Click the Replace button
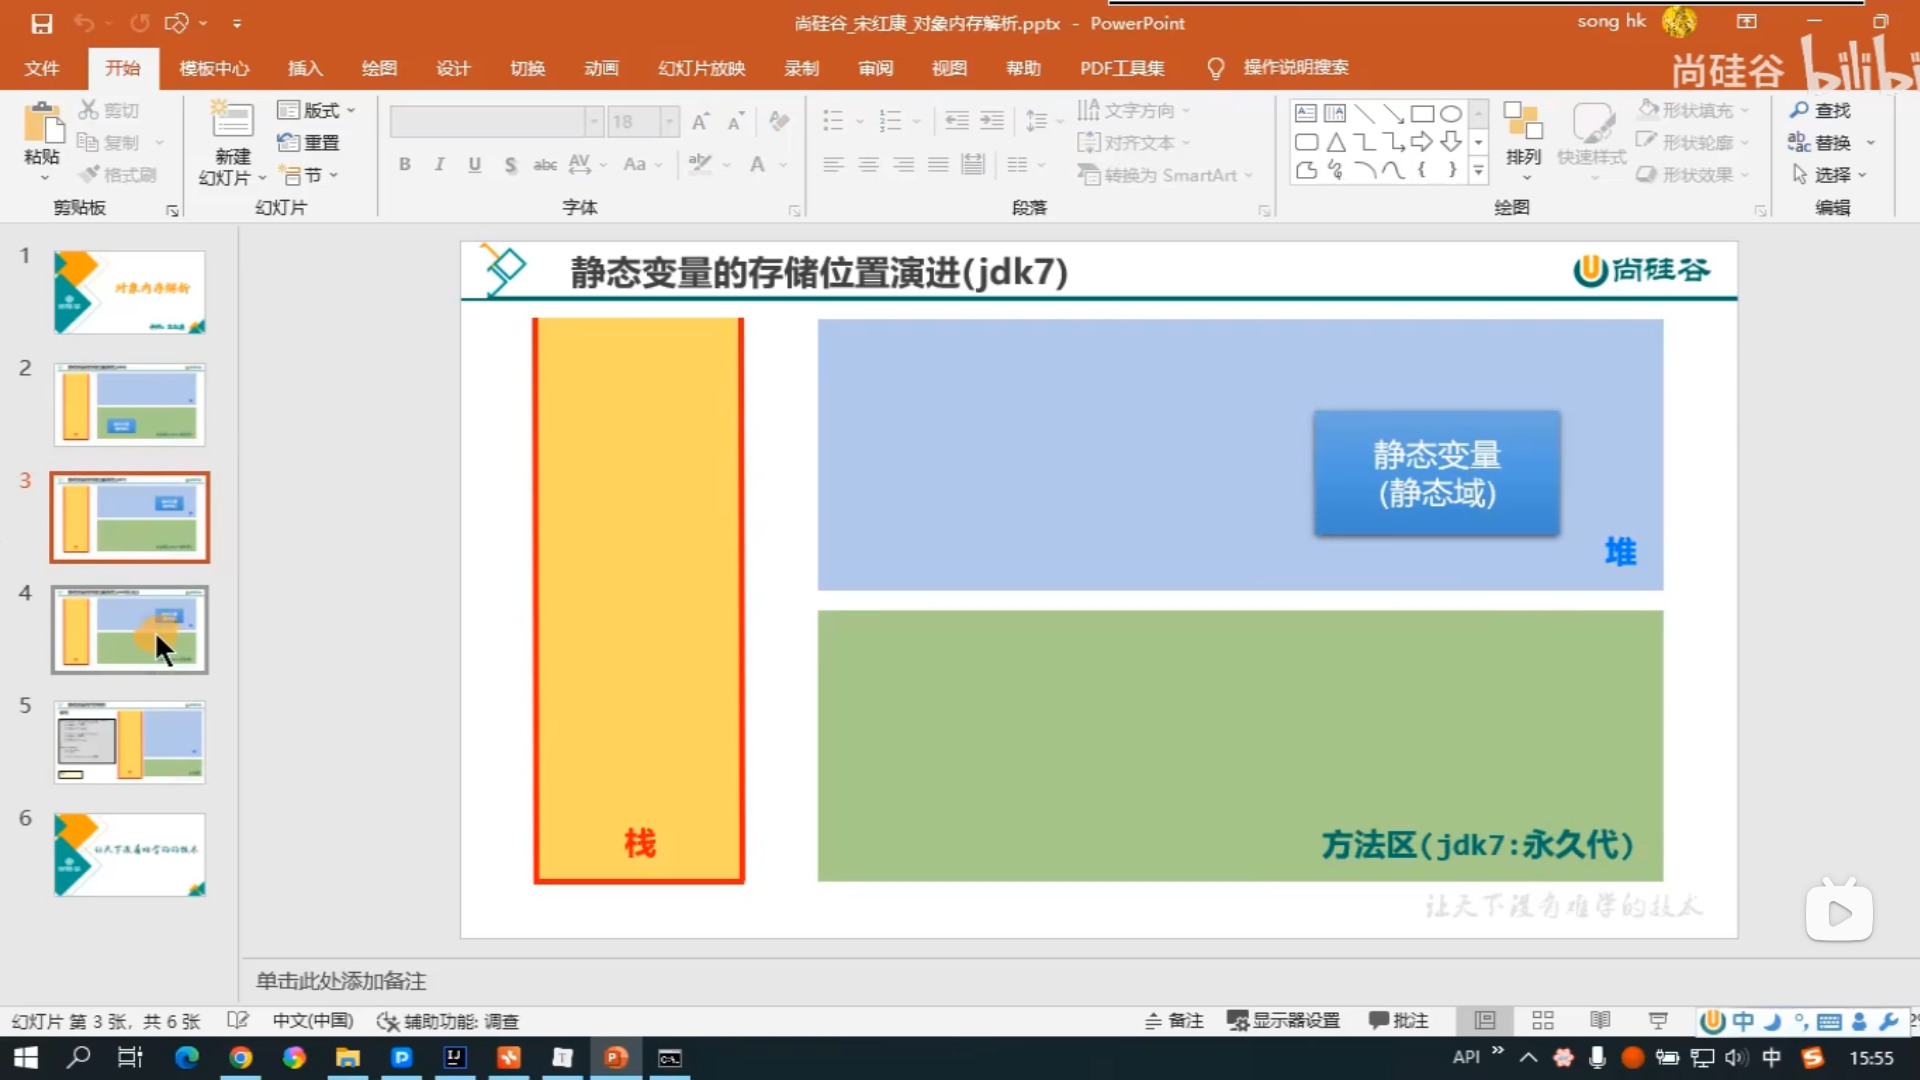1920x1080 pixels. [1820, 142]
